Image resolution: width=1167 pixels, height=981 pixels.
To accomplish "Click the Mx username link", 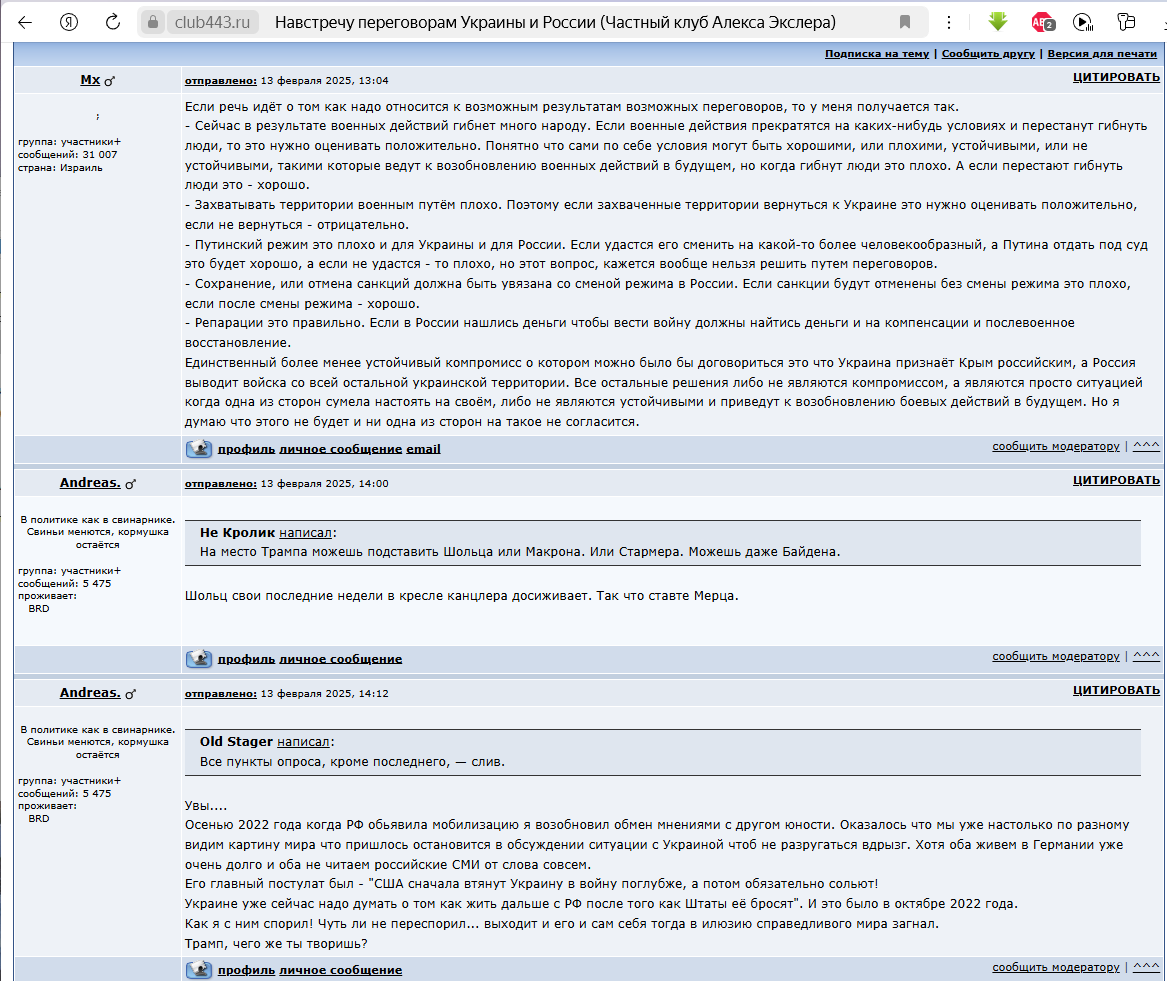I will tap(90, 80).
